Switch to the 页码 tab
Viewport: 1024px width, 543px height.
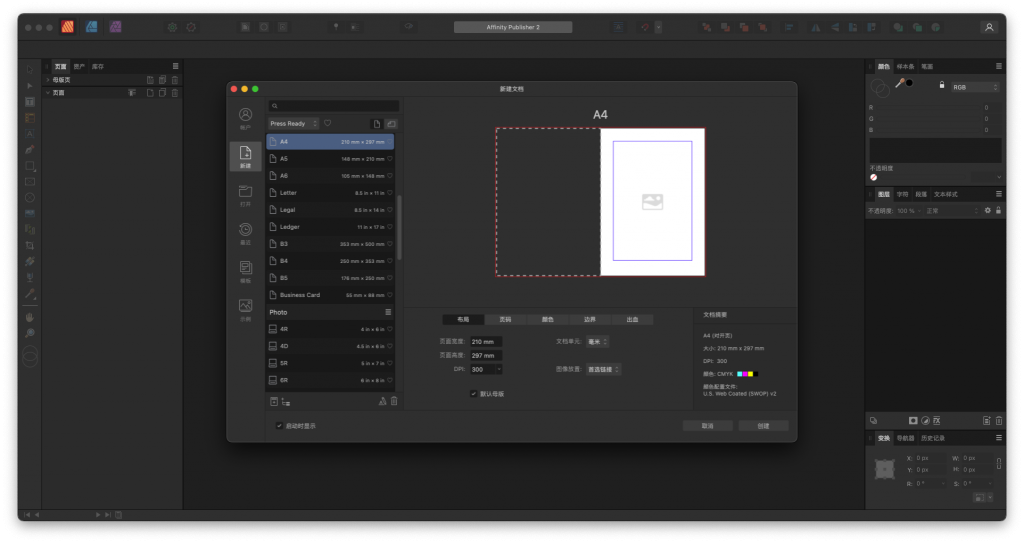[505, 320]
